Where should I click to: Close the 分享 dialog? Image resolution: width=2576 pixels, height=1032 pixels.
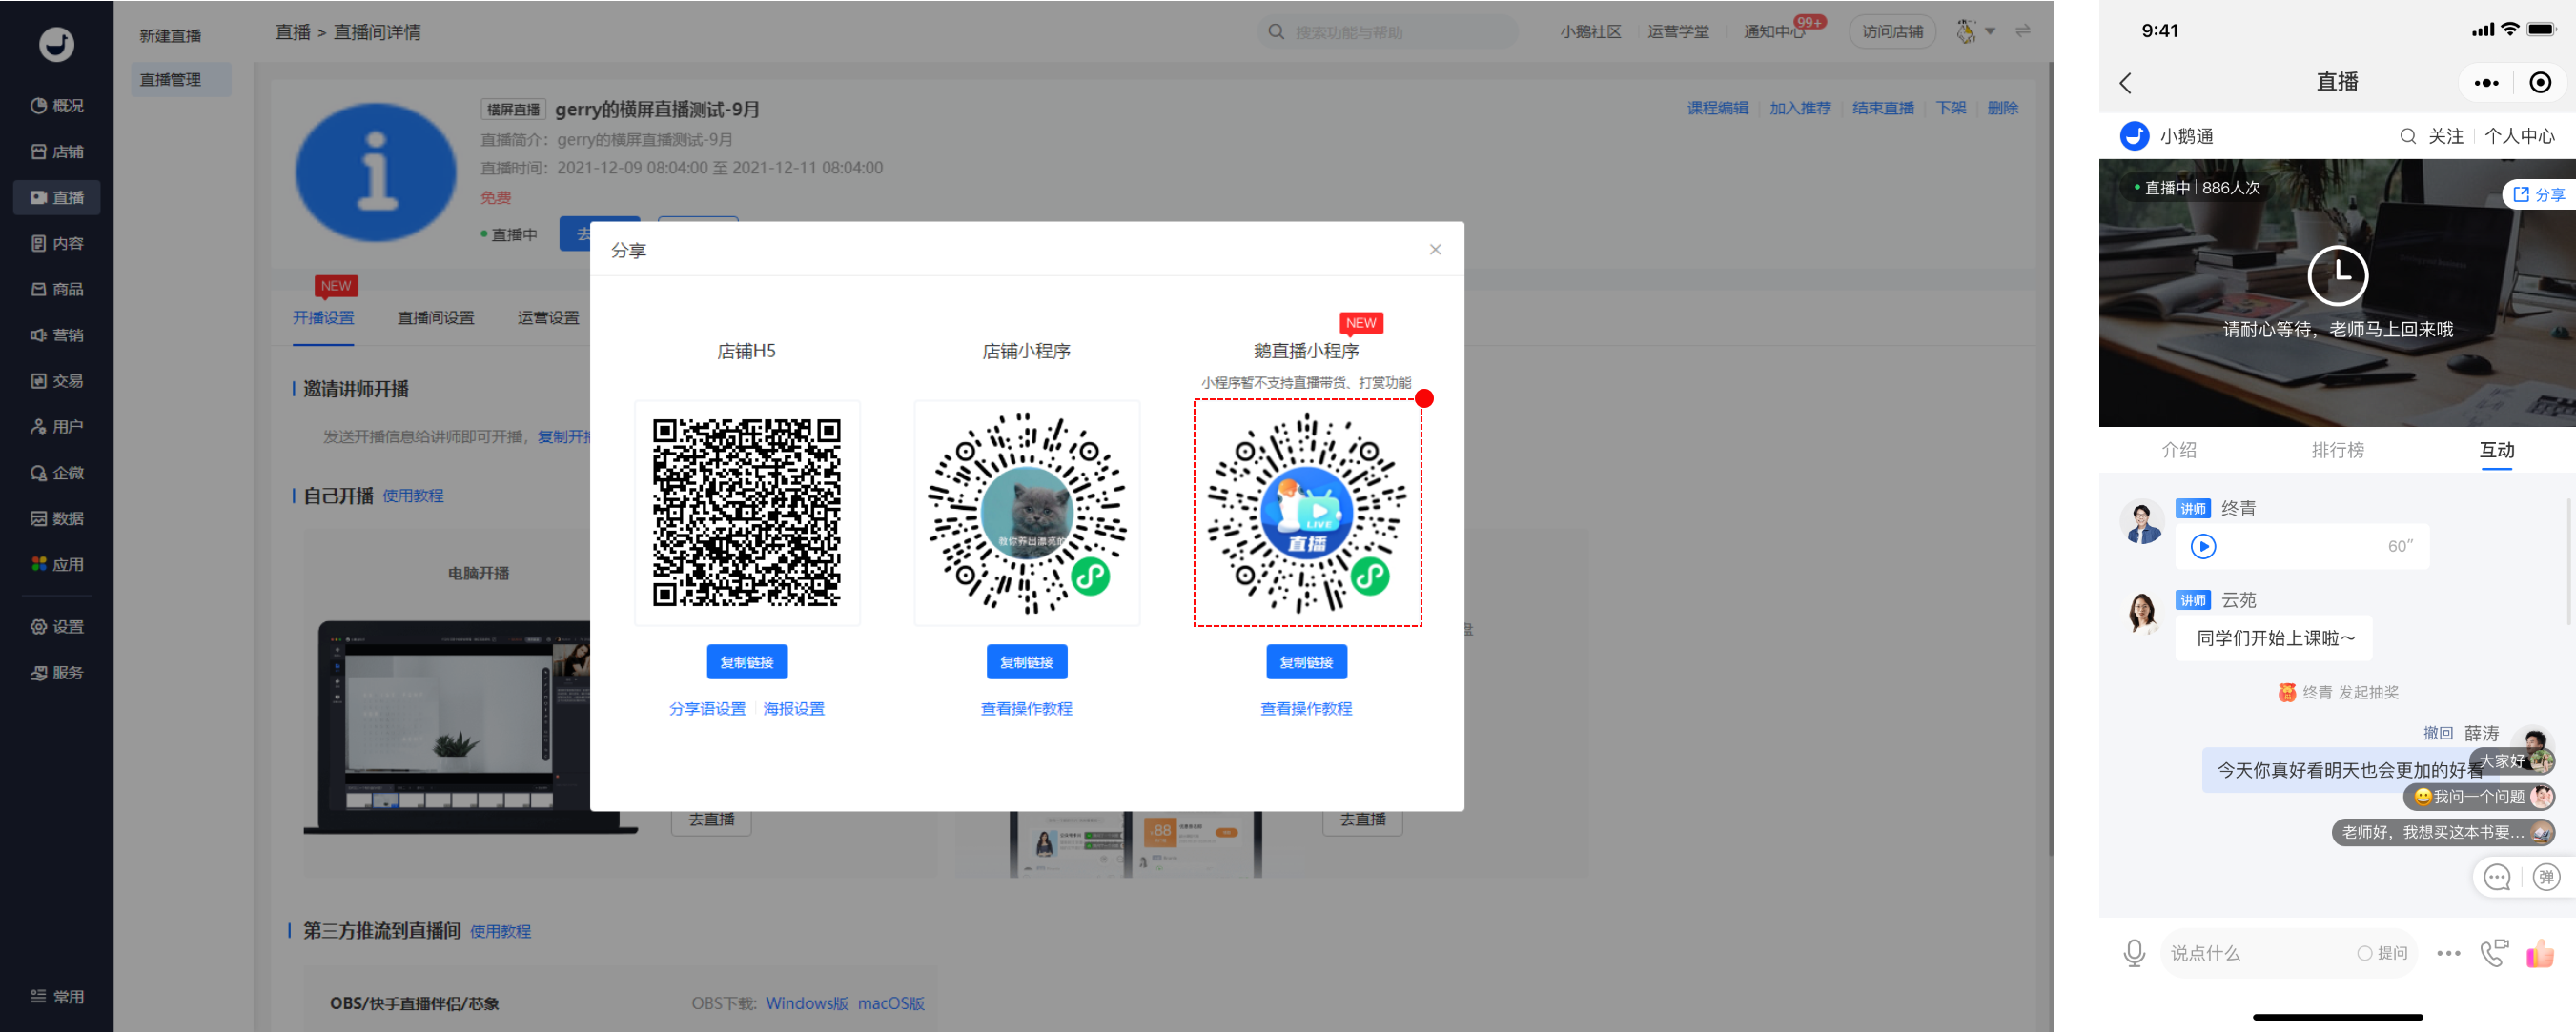coord(1435,249)
